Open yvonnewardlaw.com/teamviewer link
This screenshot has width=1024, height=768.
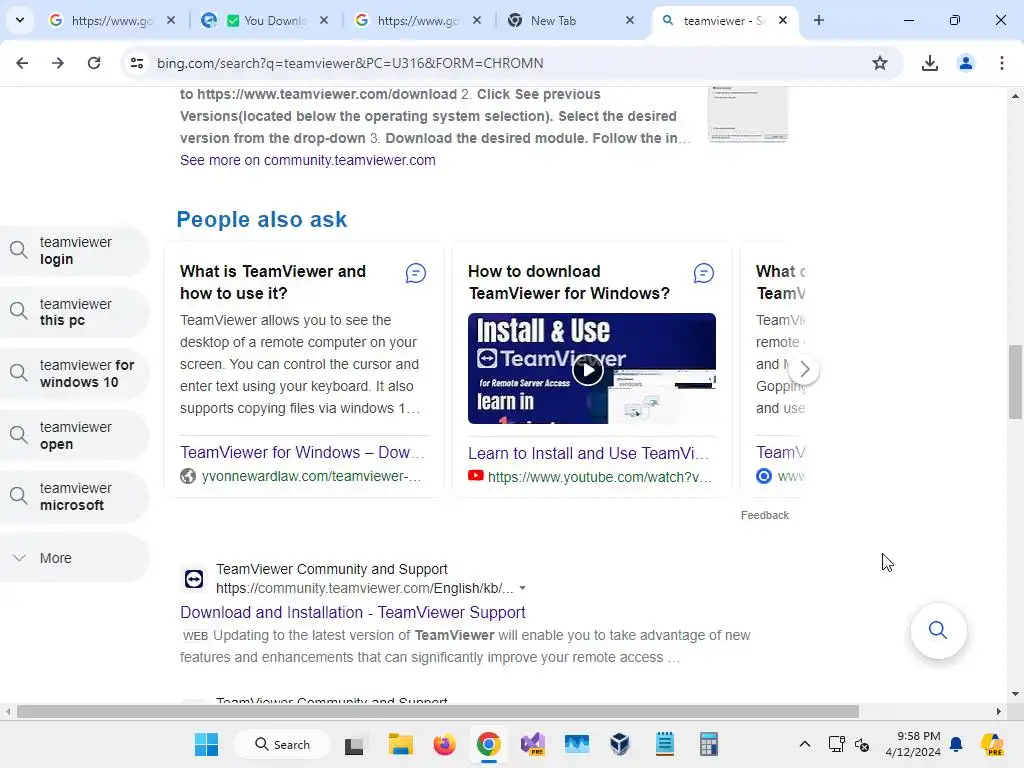[311, 476]
